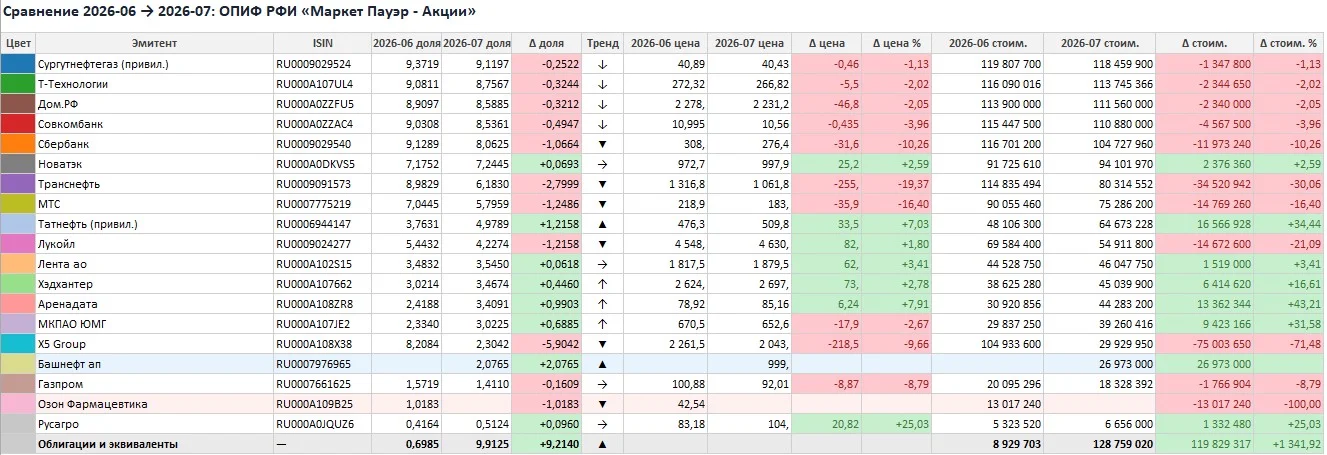Sort by the ISIN column header
Screen dimensions: 1327x455
click(322, 43)
